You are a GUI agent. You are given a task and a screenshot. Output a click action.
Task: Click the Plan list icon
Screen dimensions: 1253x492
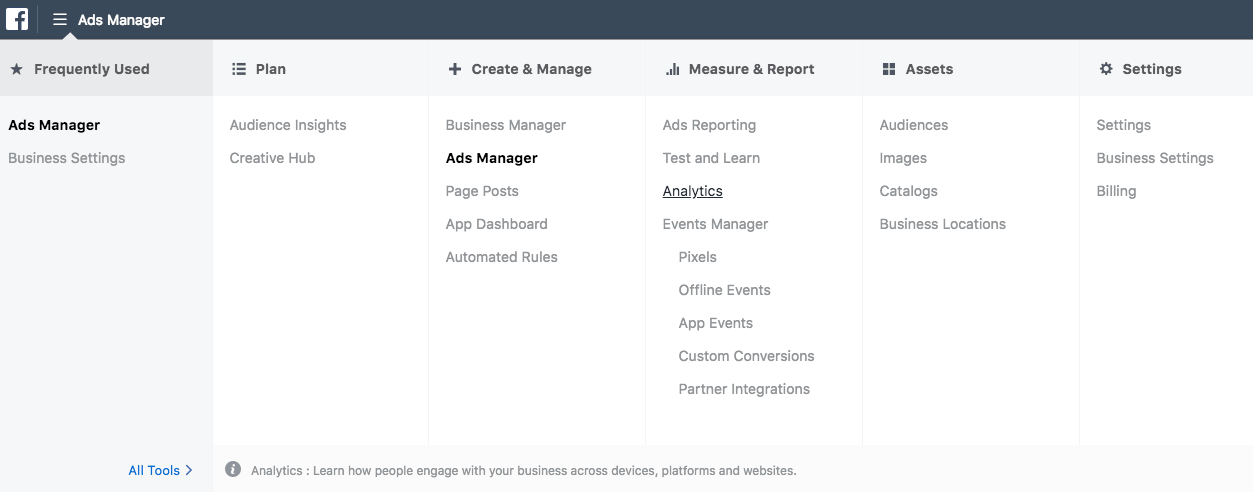tap(238, 69)
